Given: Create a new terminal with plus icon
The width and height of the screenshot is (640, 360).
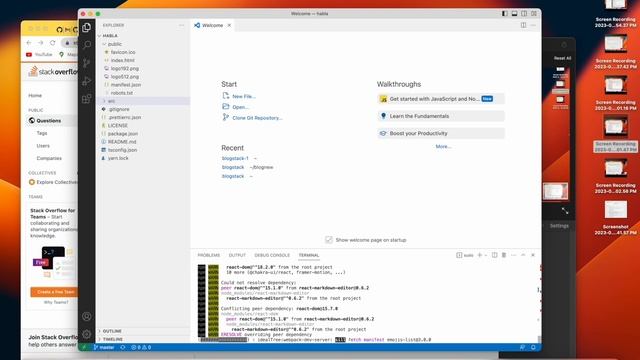Looking at the screenshot, I should point(480,255).
